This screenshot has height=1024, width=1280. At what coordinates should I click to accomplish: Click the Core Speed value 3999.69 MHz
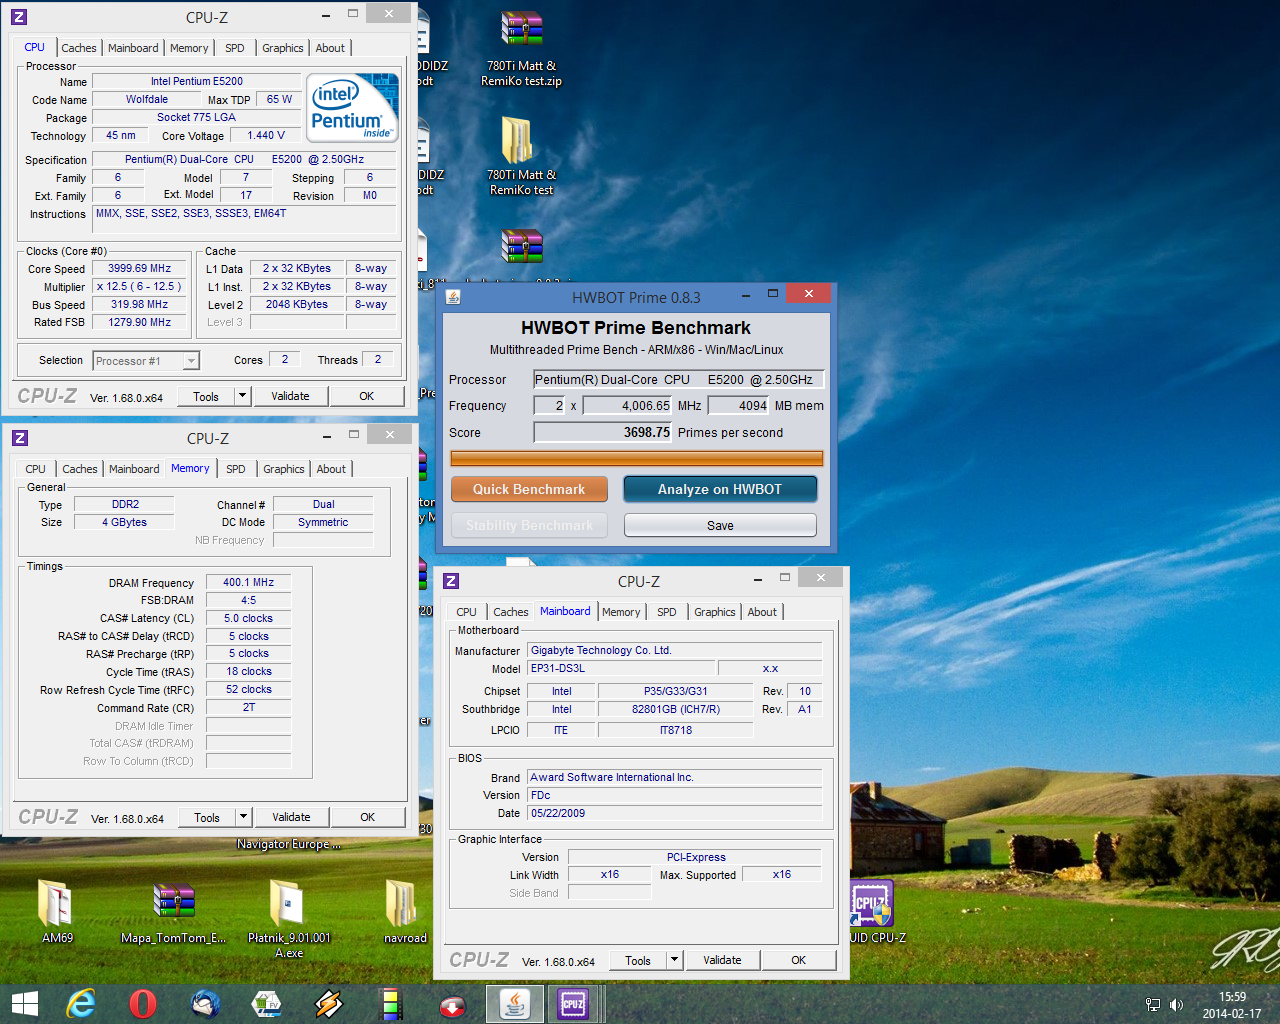140,268
